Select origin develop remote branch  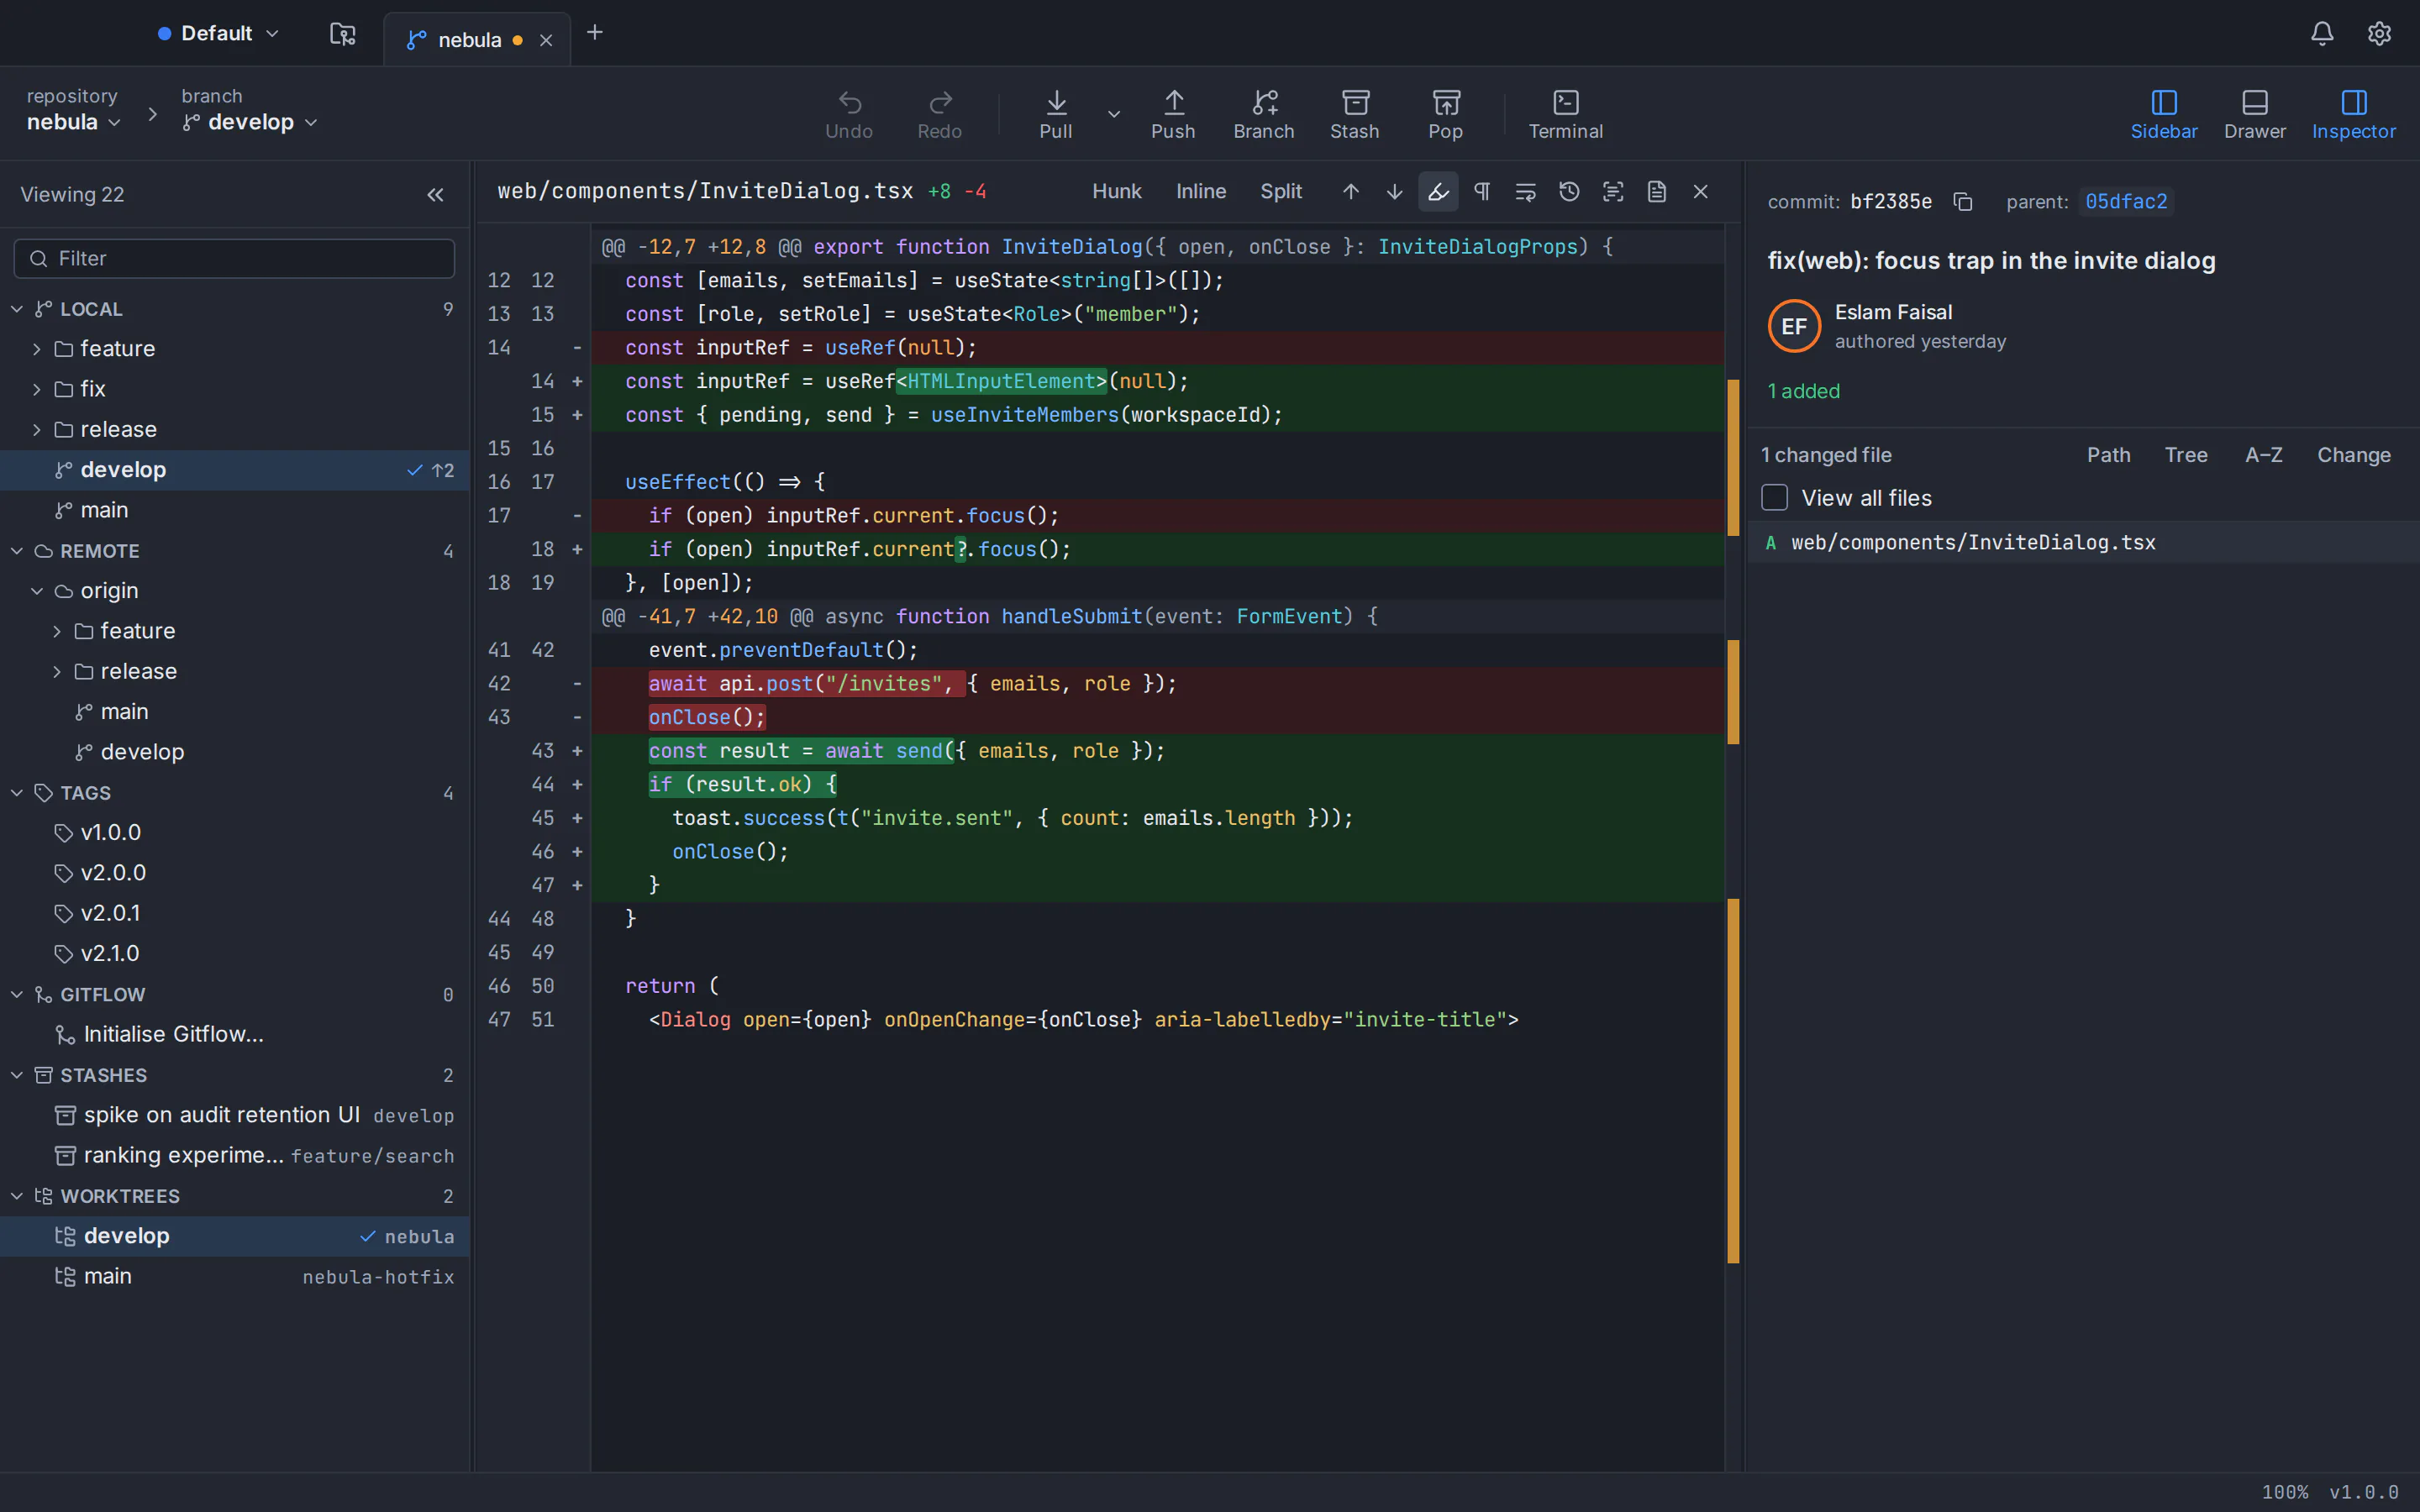point(235,752)
